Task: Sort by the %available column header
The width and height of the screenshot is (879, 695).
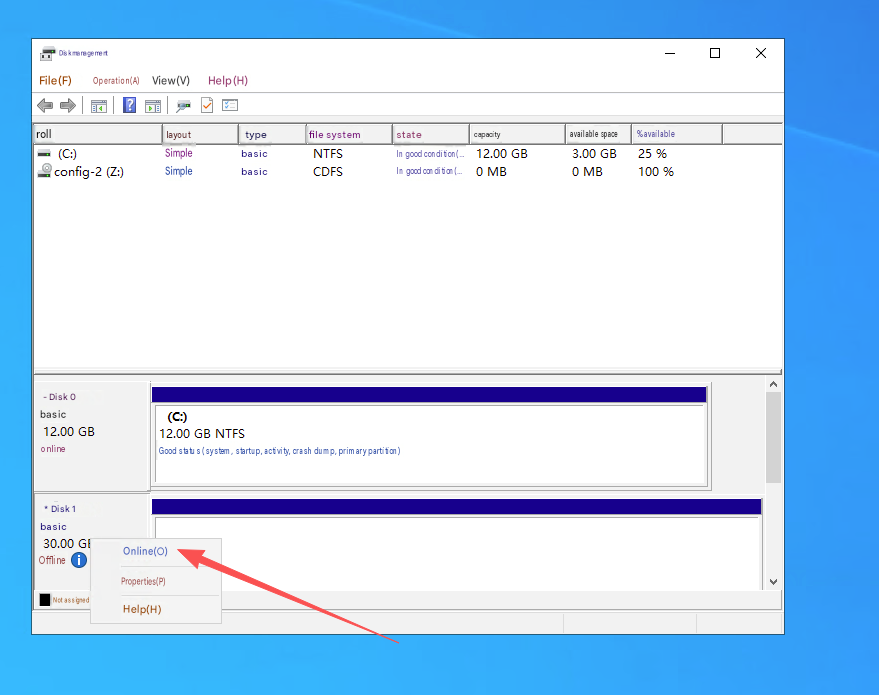Action: tap(677, 135)
